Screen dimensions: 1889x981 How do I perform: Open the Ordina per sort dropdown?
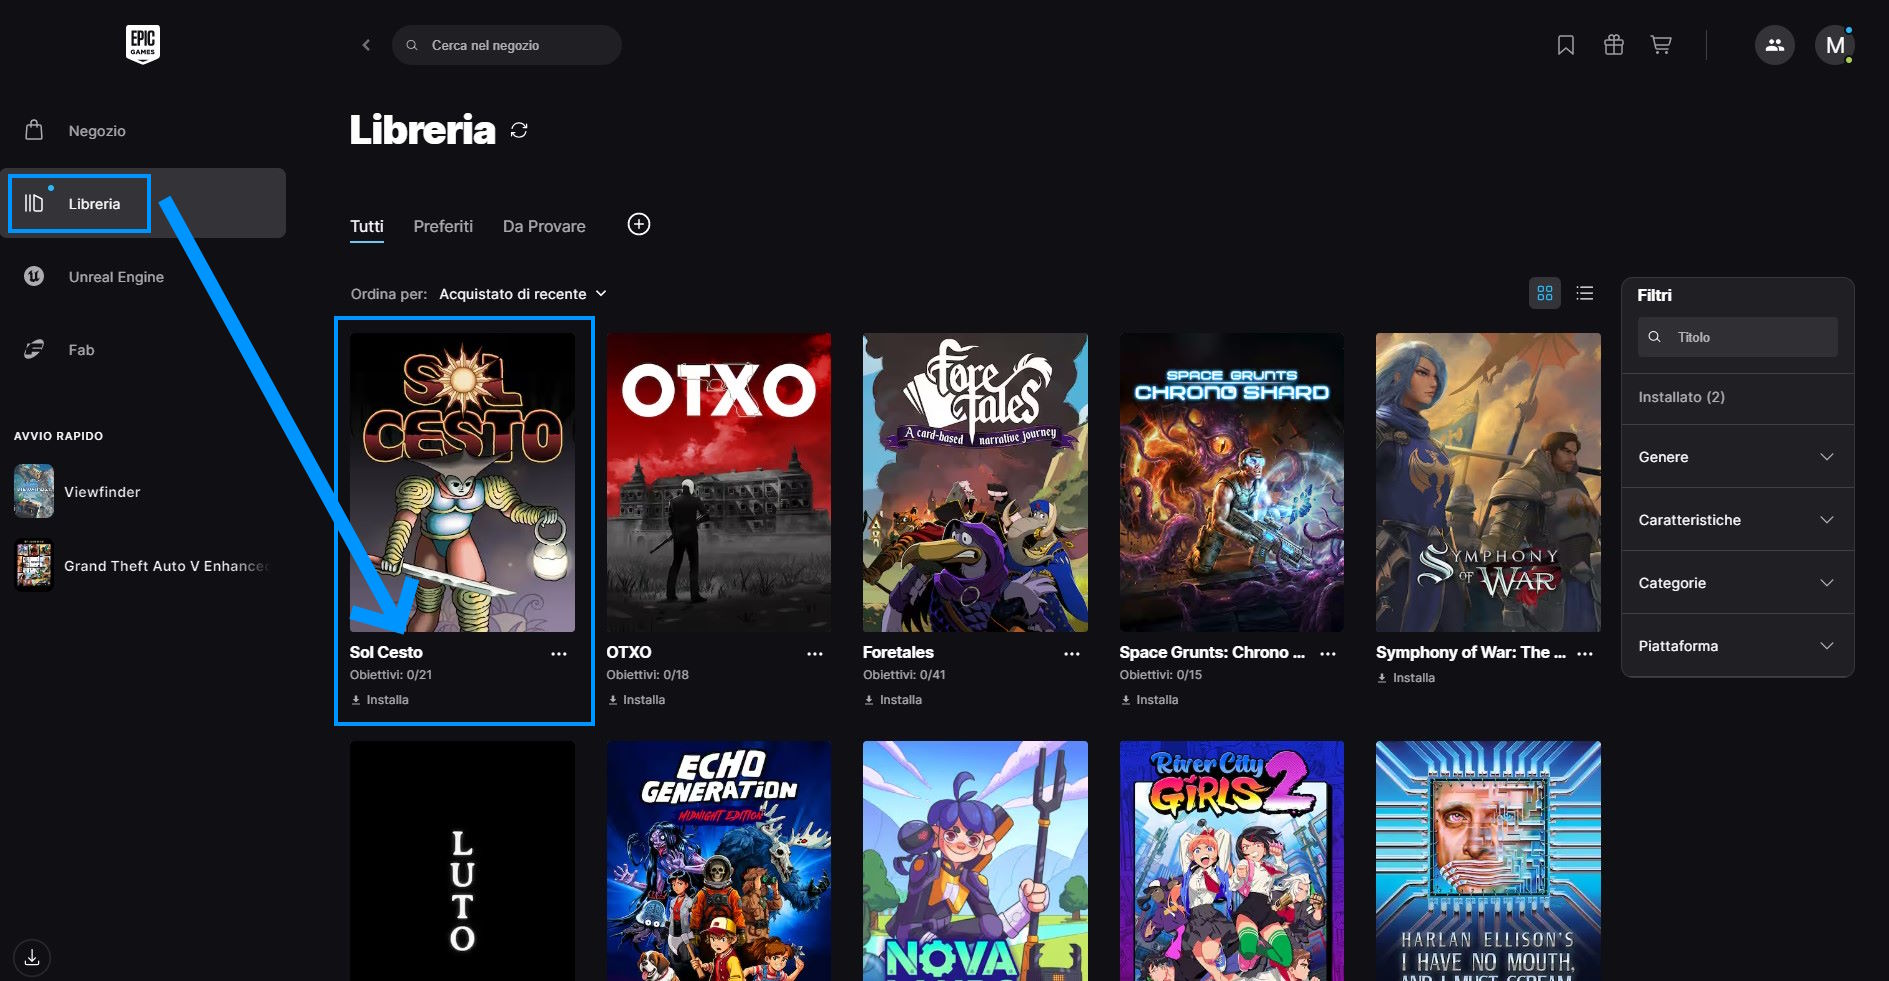click(x=523, y=294)
